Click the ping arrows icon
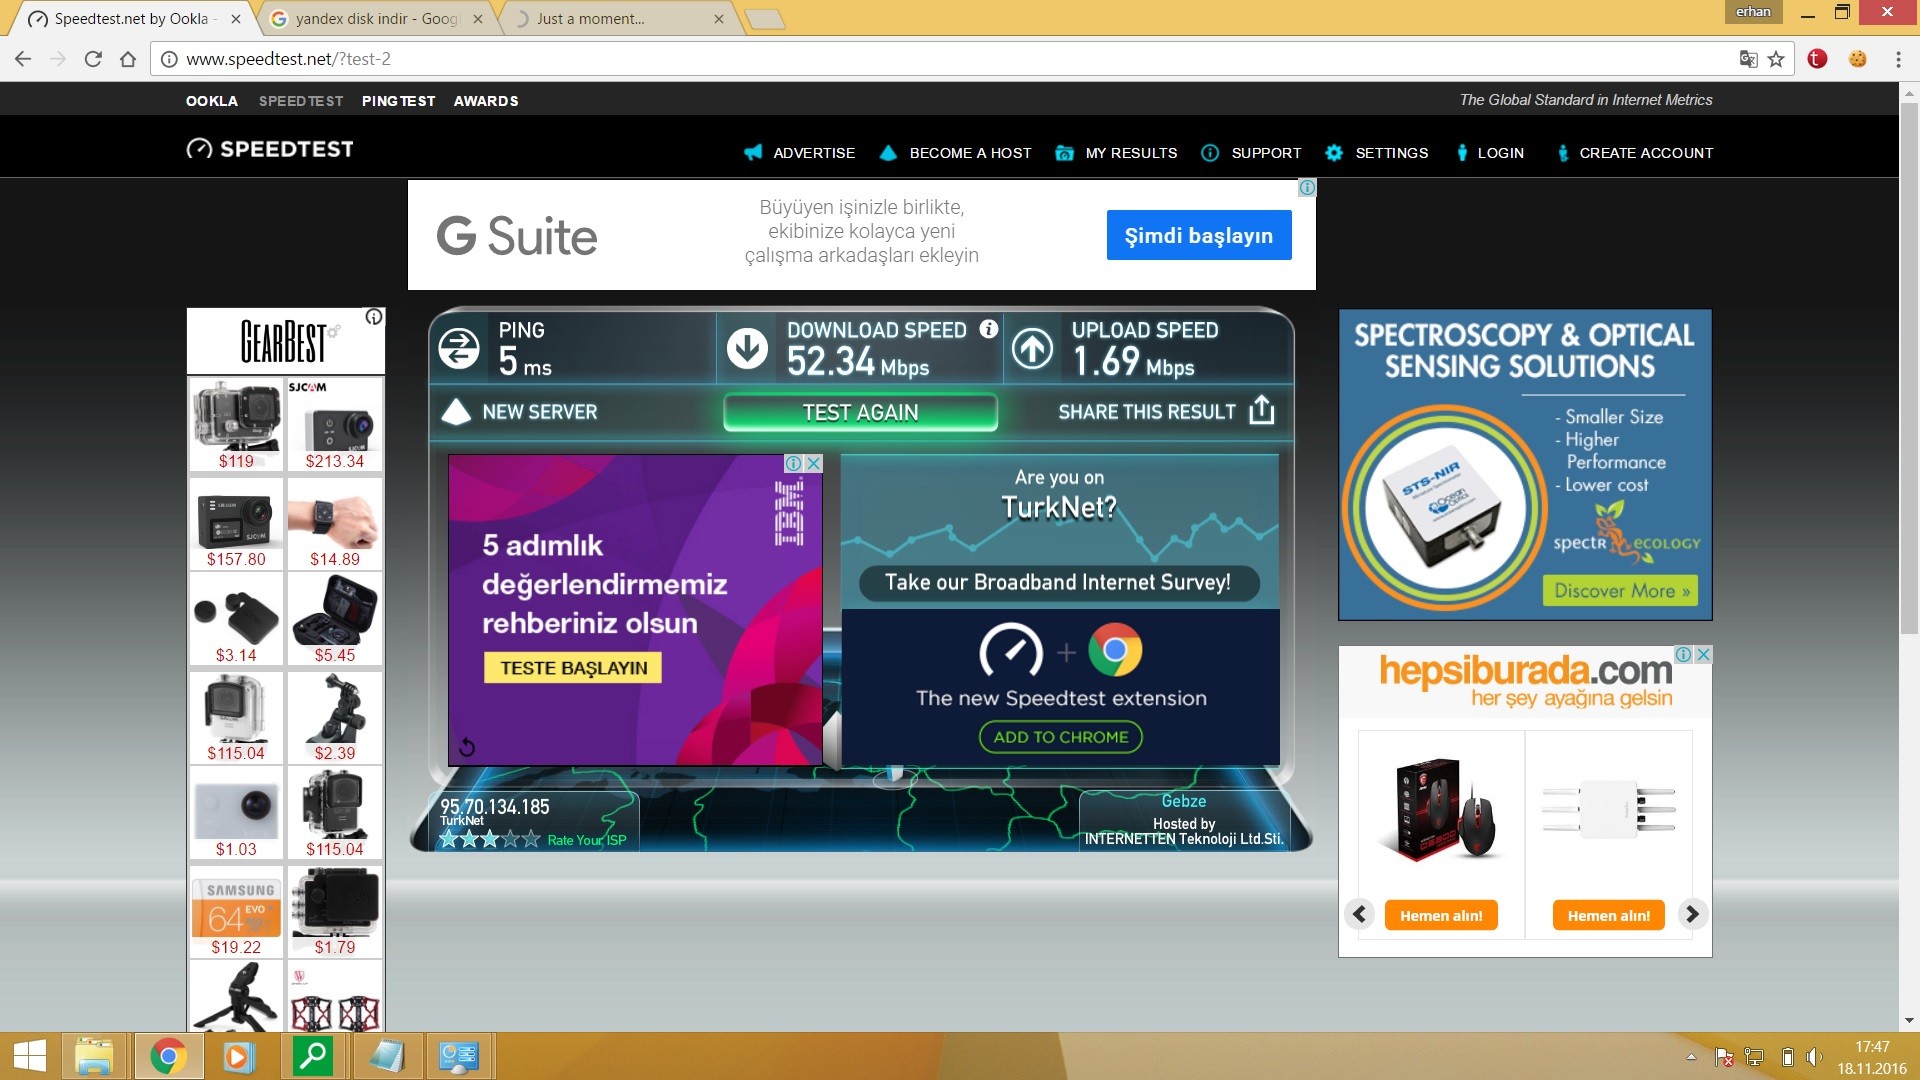 (x=459, y=348)
